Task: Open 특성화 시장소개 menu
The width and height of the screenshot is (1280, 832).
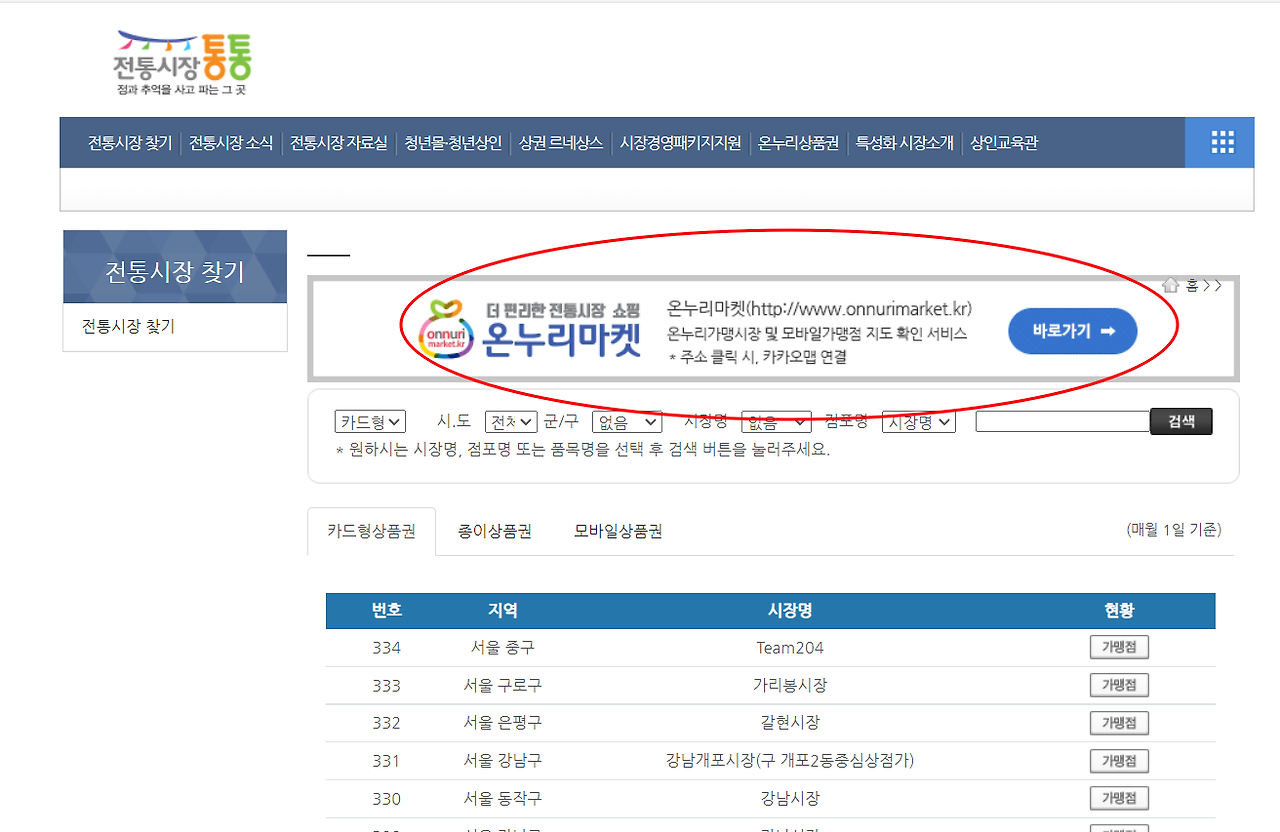Action: 904,143
